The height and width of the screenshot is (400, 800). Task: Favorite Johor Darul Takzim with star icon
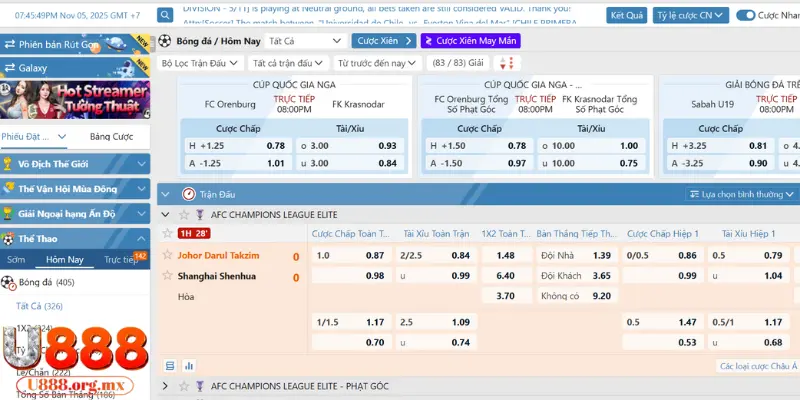pyautogui.click(x=167, y=255)
